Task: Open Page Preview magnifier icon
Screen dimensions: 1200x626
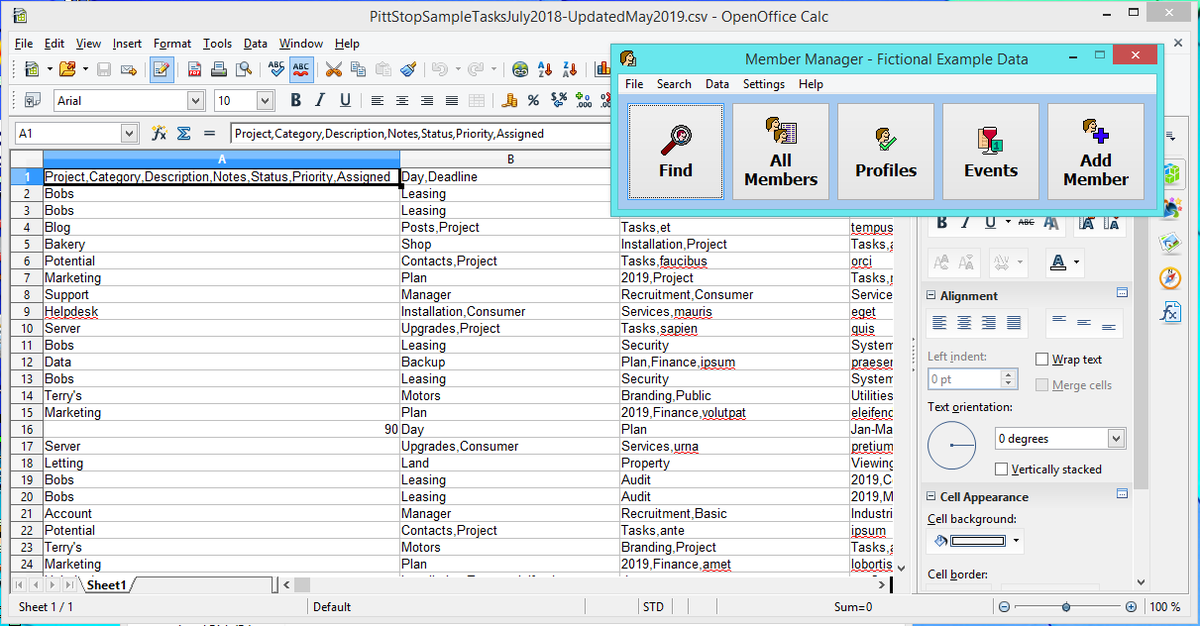Action: (242, 69)
